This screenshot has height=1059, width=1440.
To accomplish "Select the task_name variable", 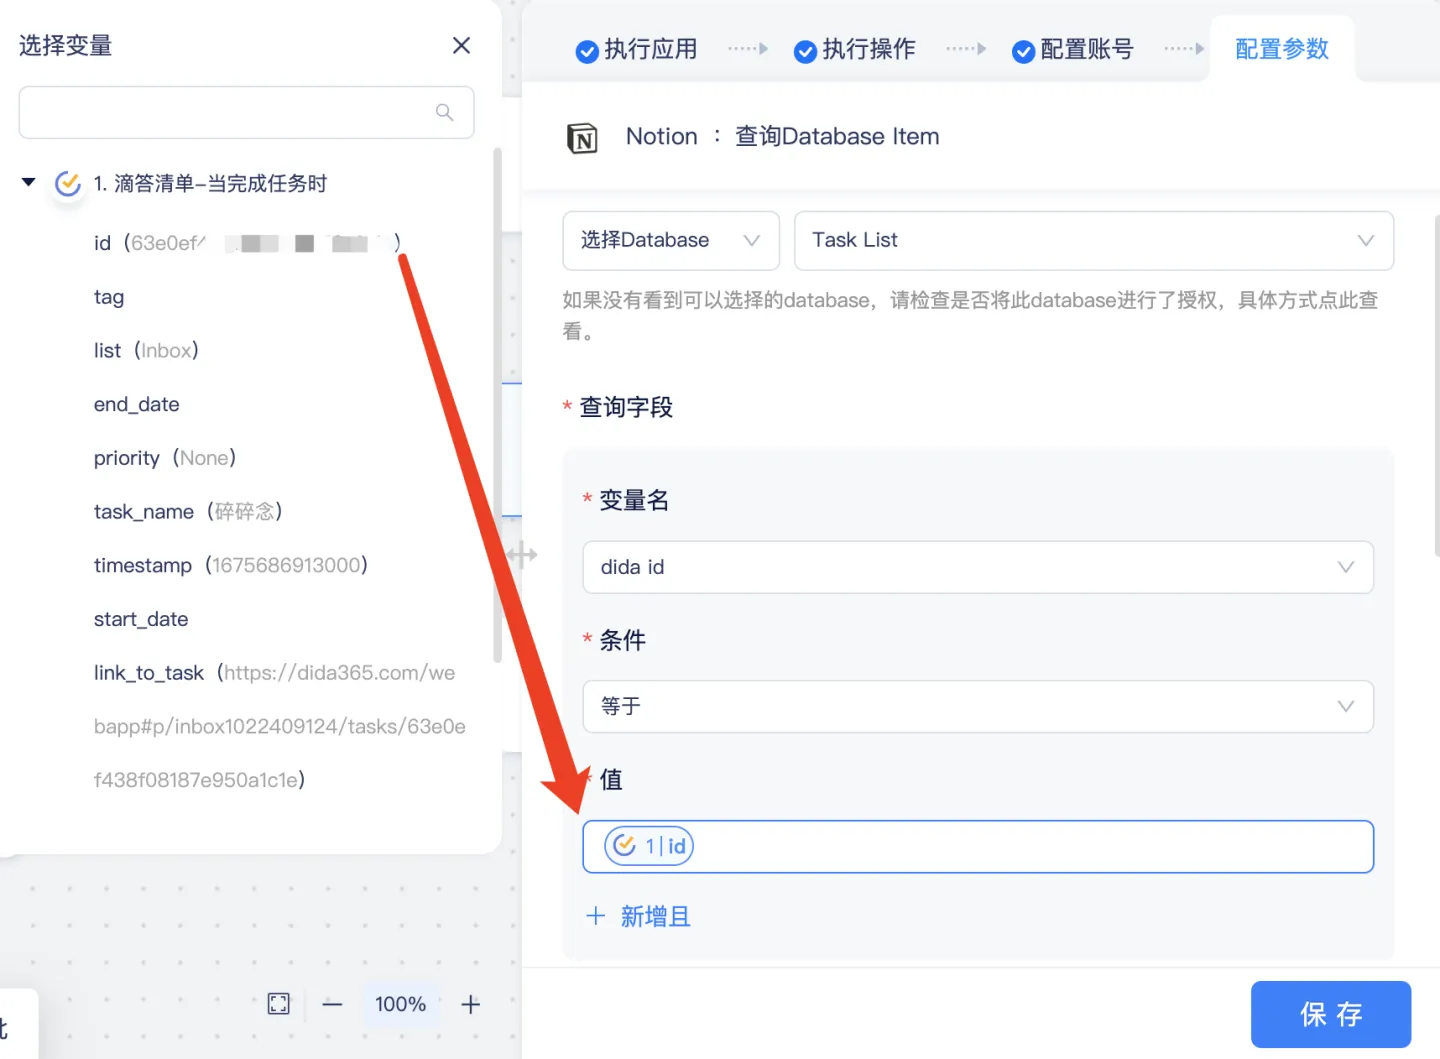I will click(188, 511).
